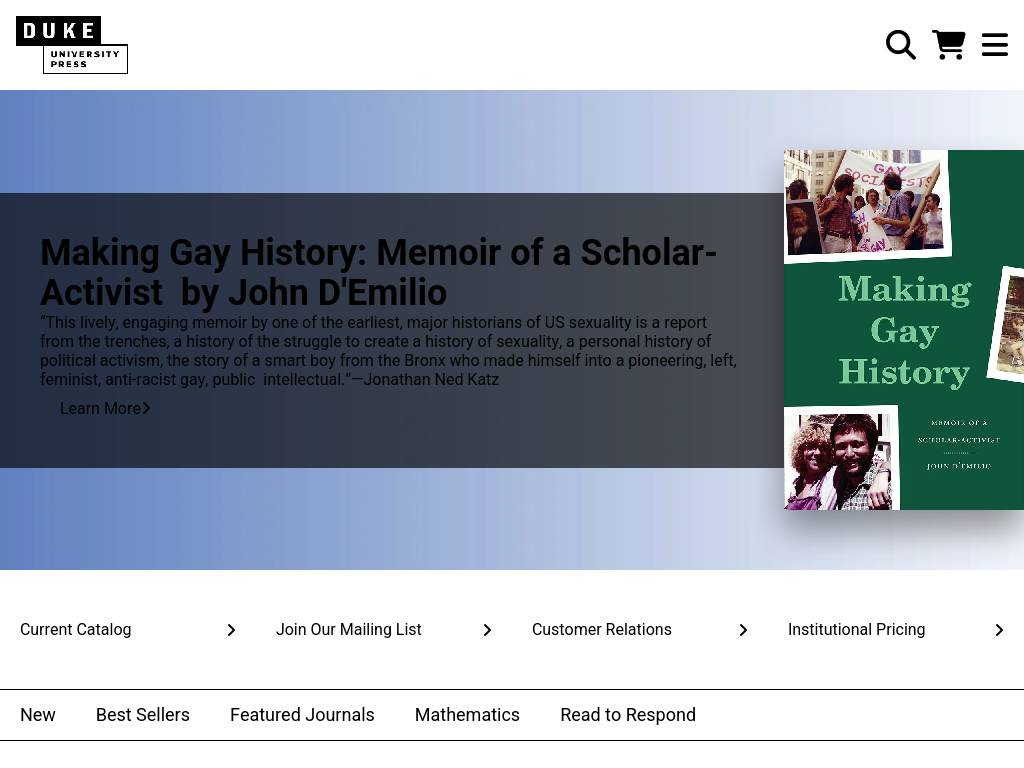Screen dimensions: 1024x768
Task: Click the Duke University Press logo
Action: 72,45
